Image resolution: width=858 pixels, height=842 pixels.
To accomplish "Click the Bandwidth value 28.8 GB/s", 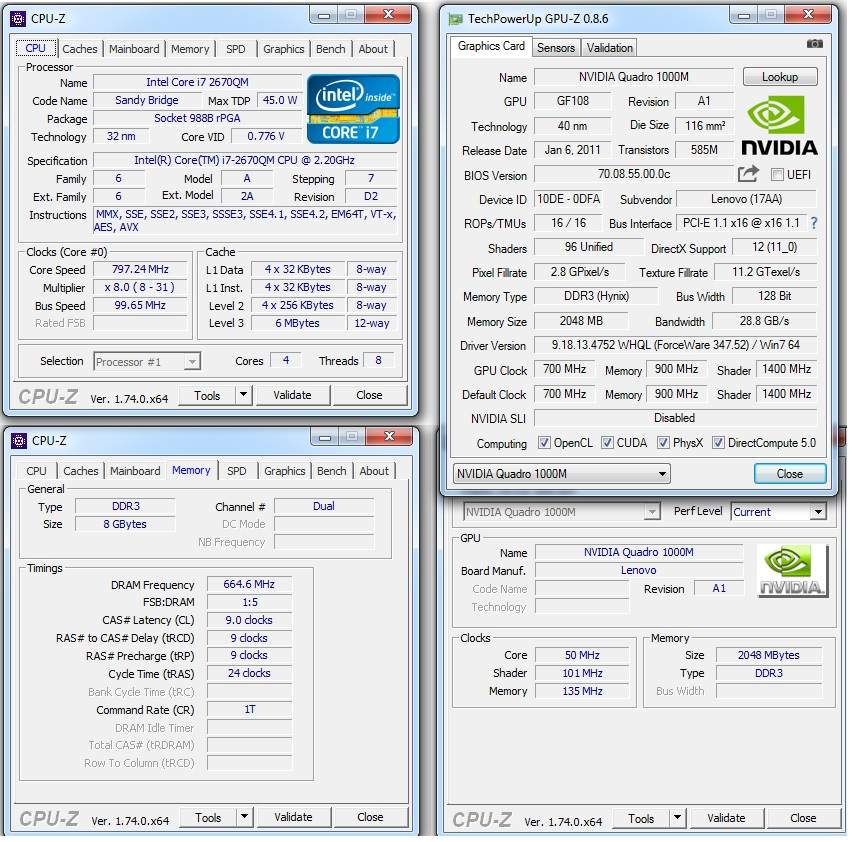I will (764, 321).
